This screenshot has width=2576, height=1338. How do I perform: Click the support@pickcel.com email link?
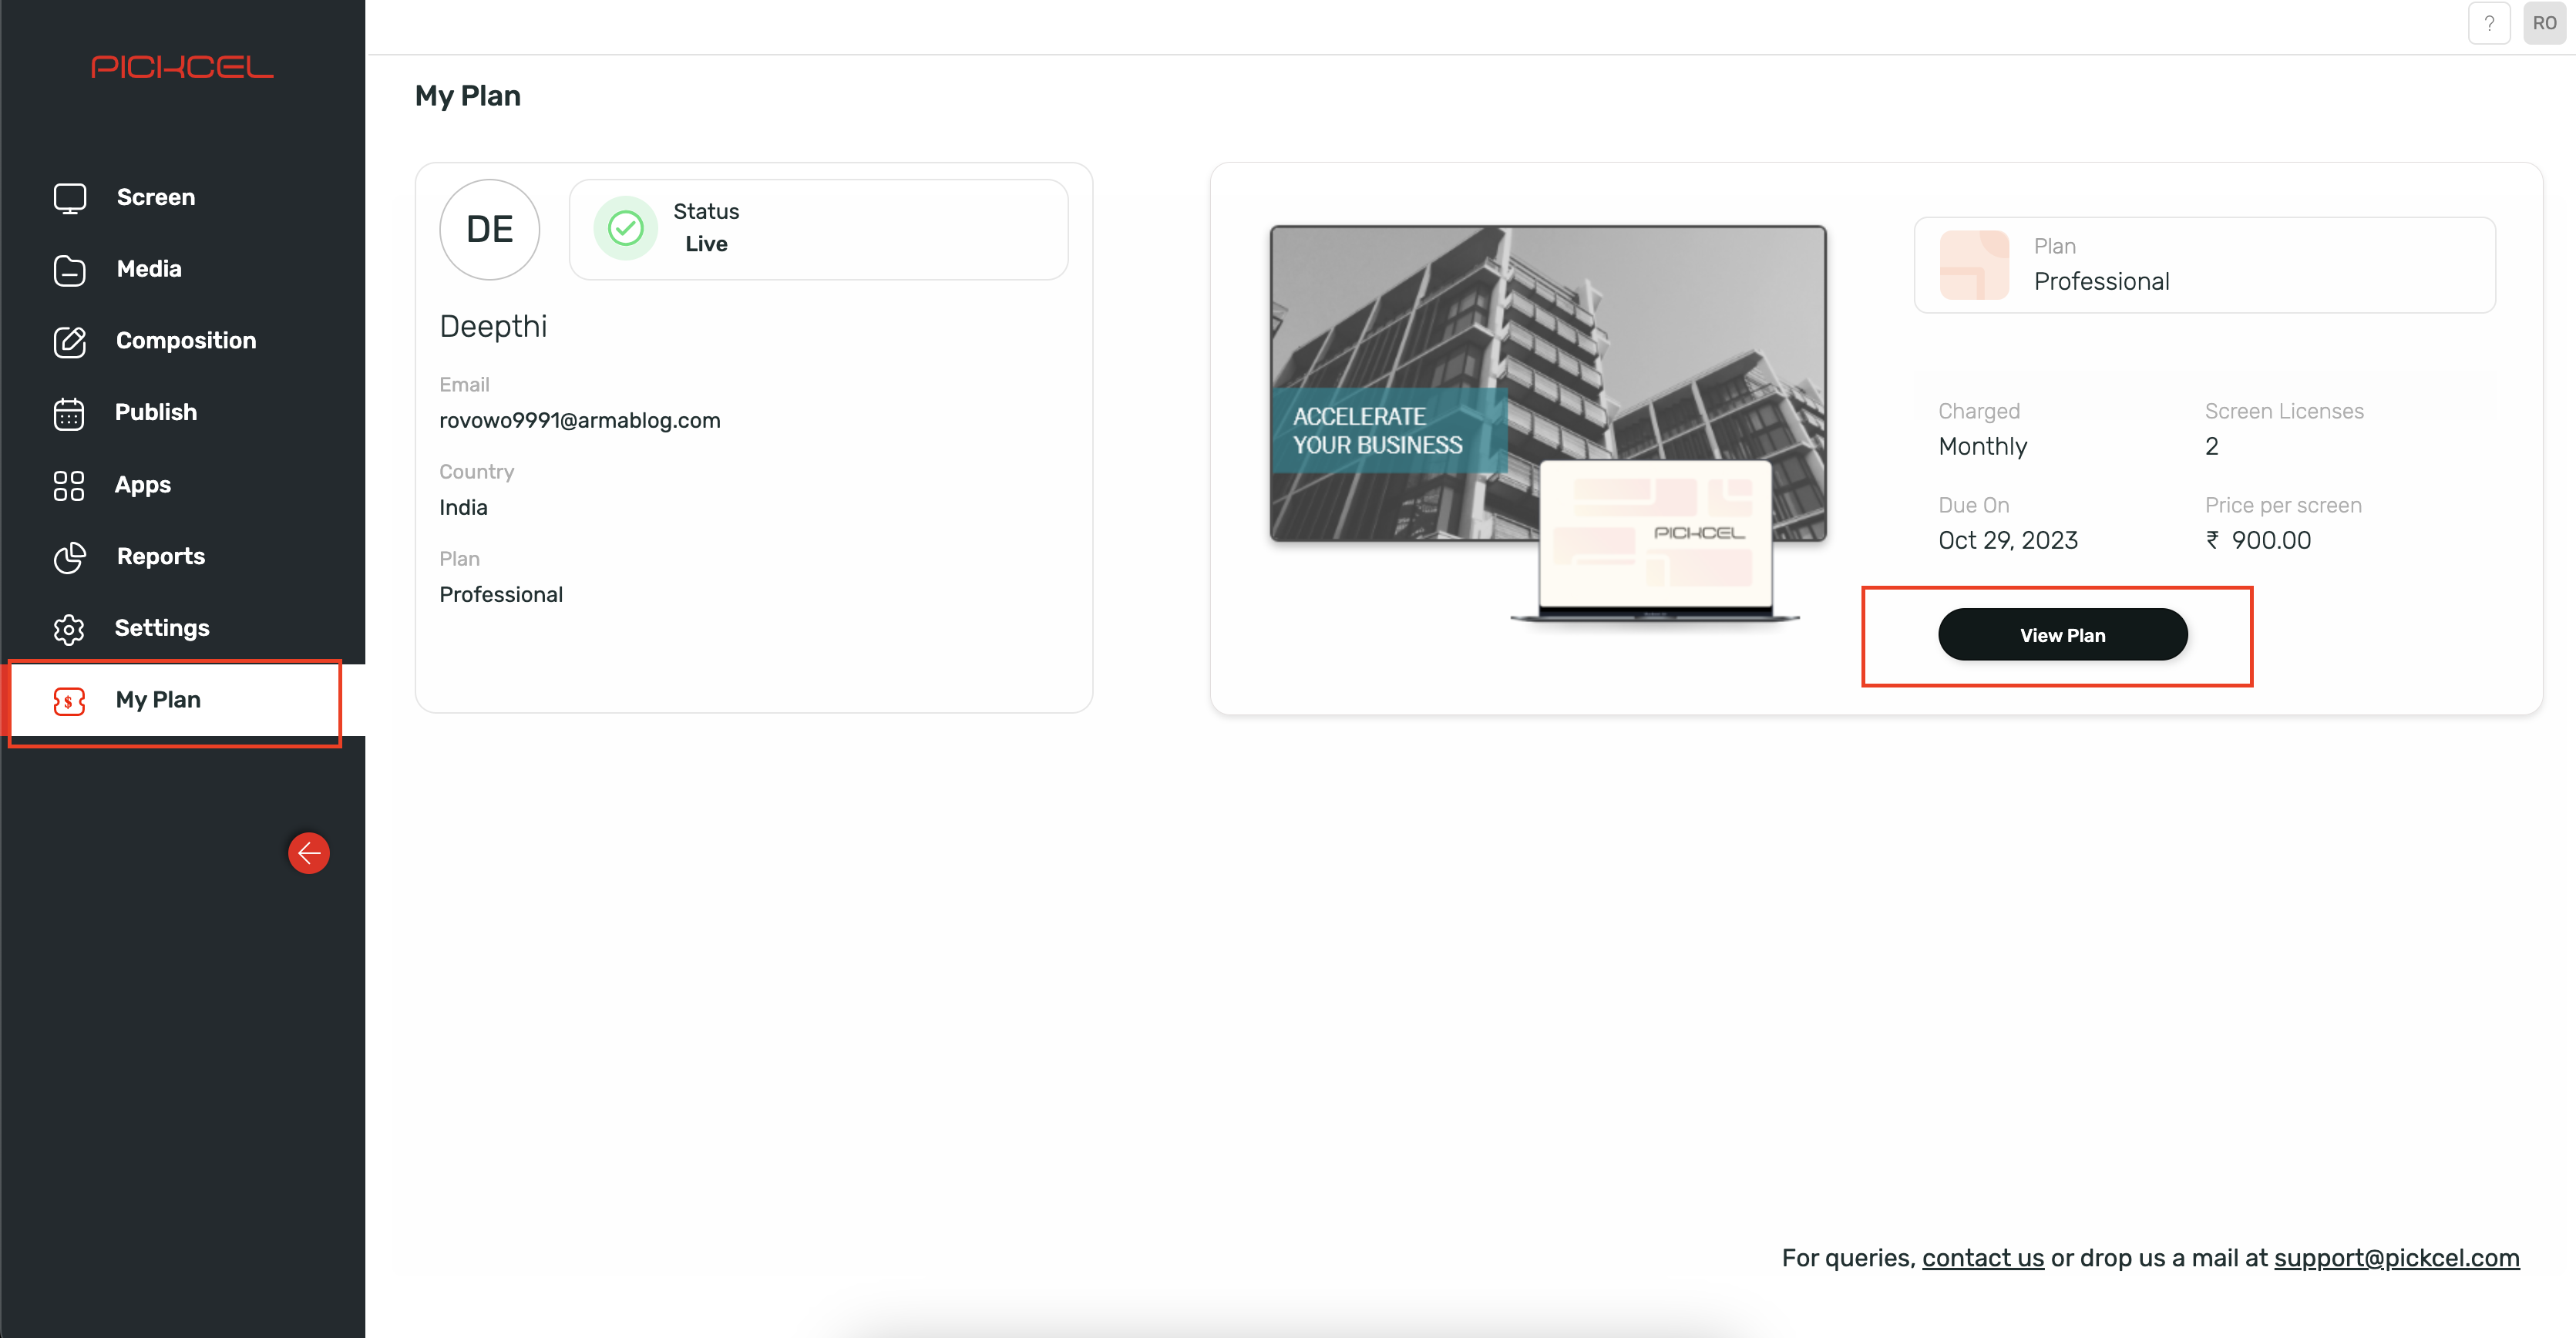[x=2396, y=1258]
